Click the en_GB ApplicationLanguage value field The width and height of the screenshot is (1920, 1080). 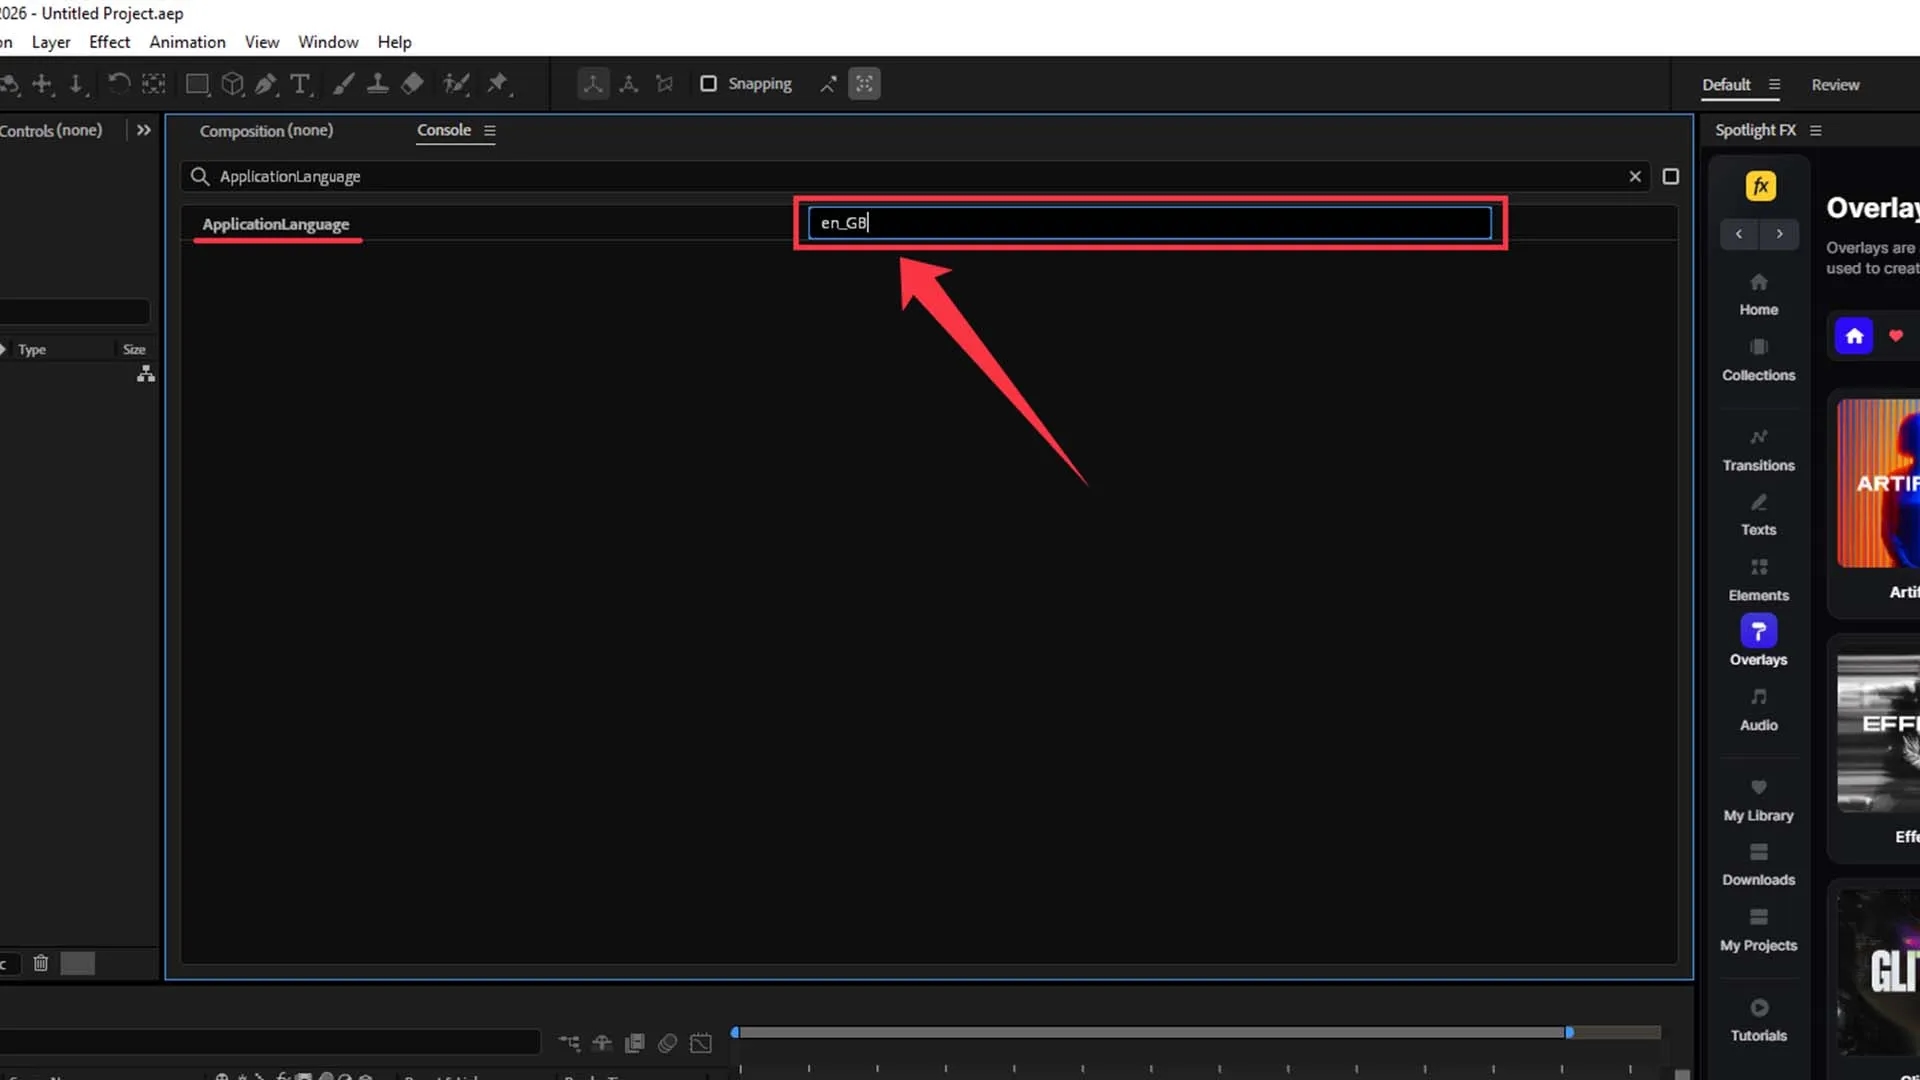[1149, 223]
